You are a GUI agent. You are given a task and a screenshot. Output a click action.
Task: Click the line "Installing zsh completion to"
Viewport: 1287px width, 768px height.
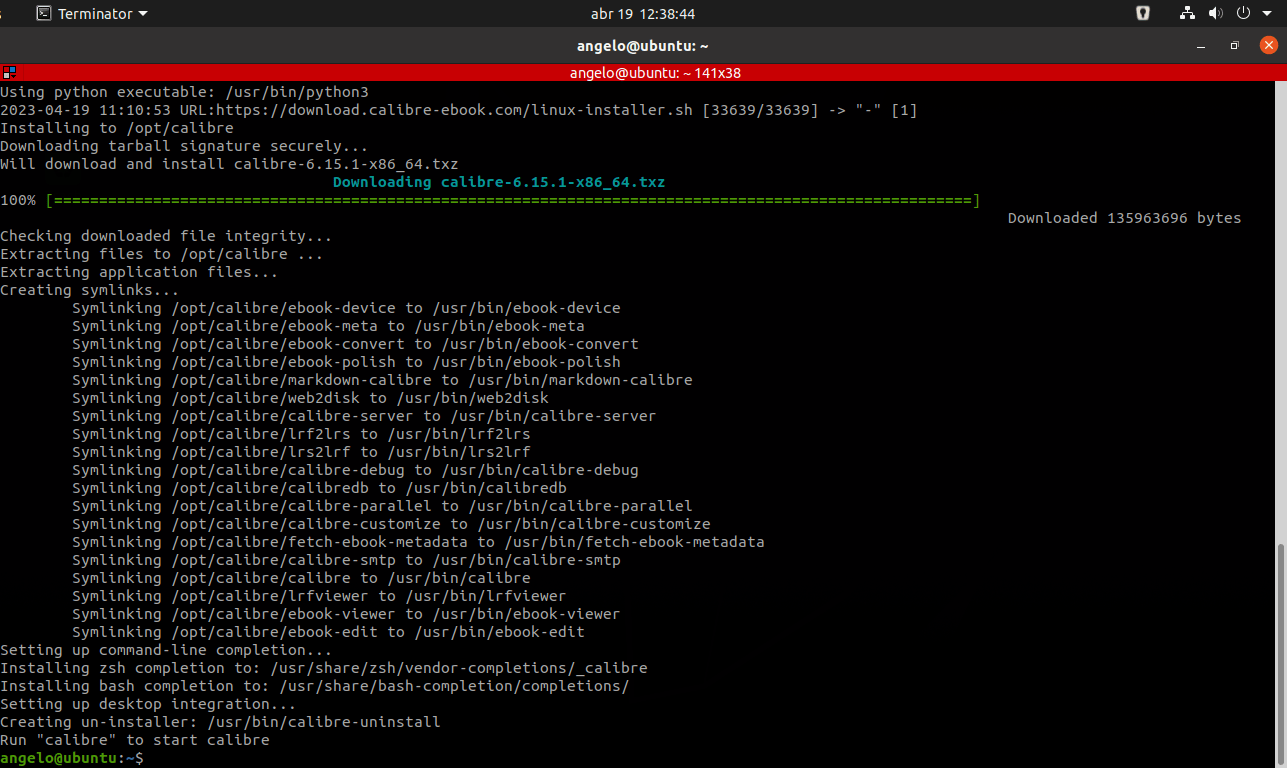[324, 668]
